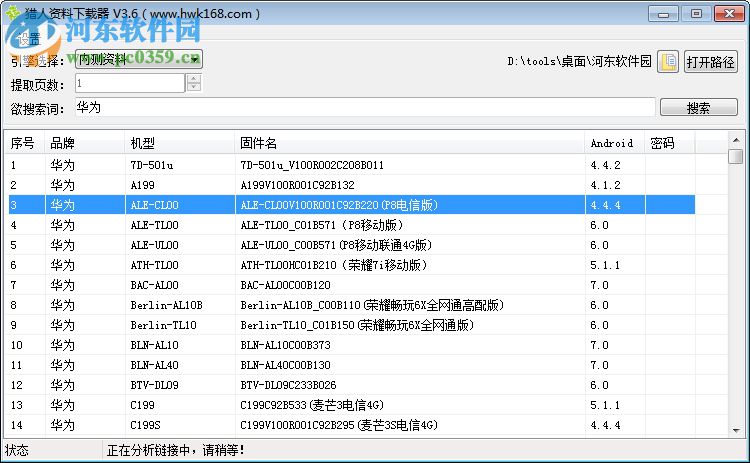Screen dimensions: 750x463
Task: Select firmware BLN-AL40C00B130
Action: (352, 365)
